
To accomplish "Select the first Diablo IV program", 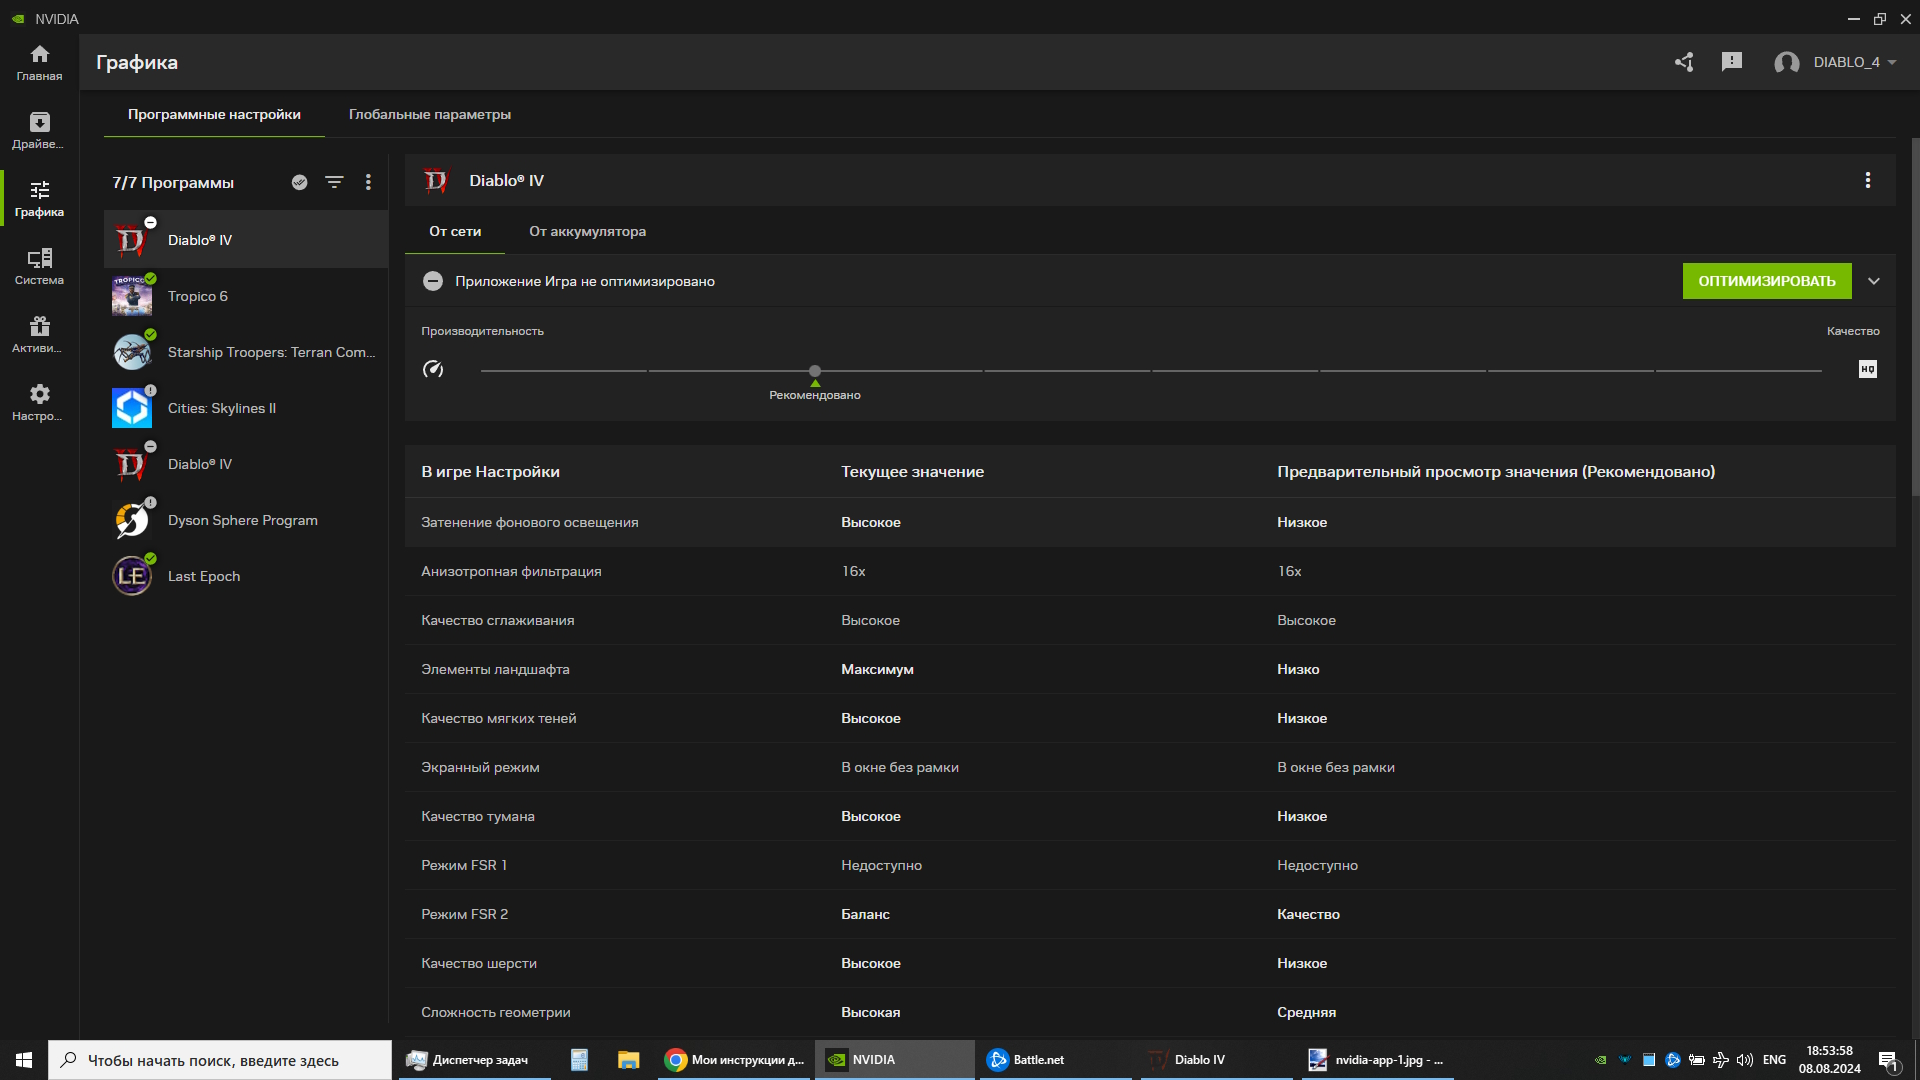I will 246,240.
